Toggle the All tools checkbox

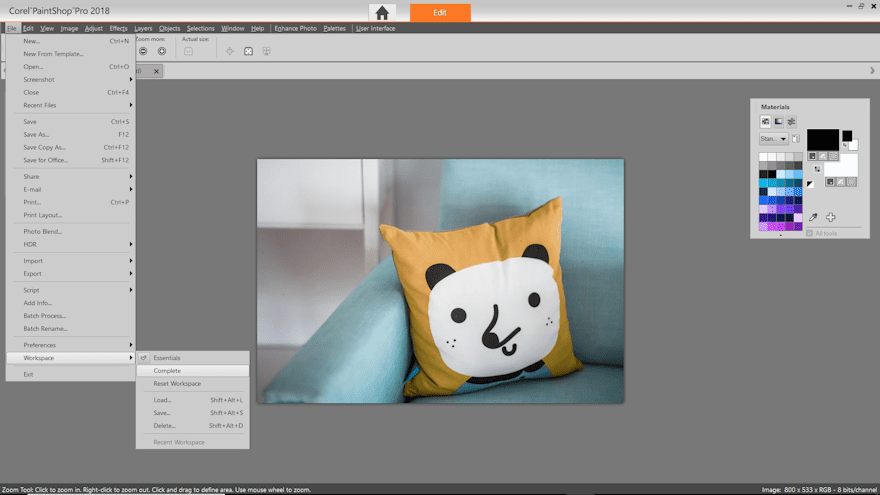[810, 233]
